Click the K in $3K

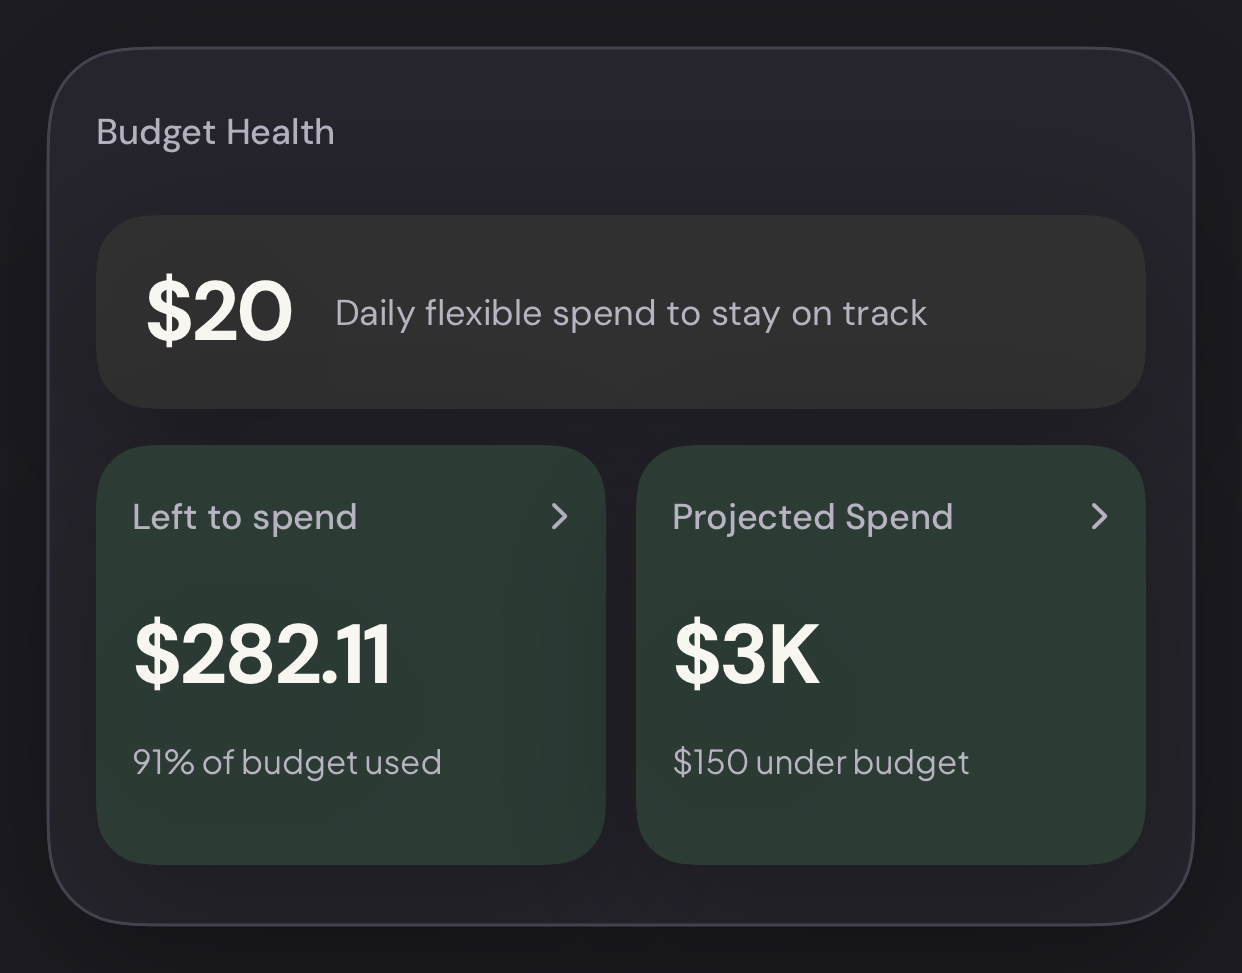(791, 654)
